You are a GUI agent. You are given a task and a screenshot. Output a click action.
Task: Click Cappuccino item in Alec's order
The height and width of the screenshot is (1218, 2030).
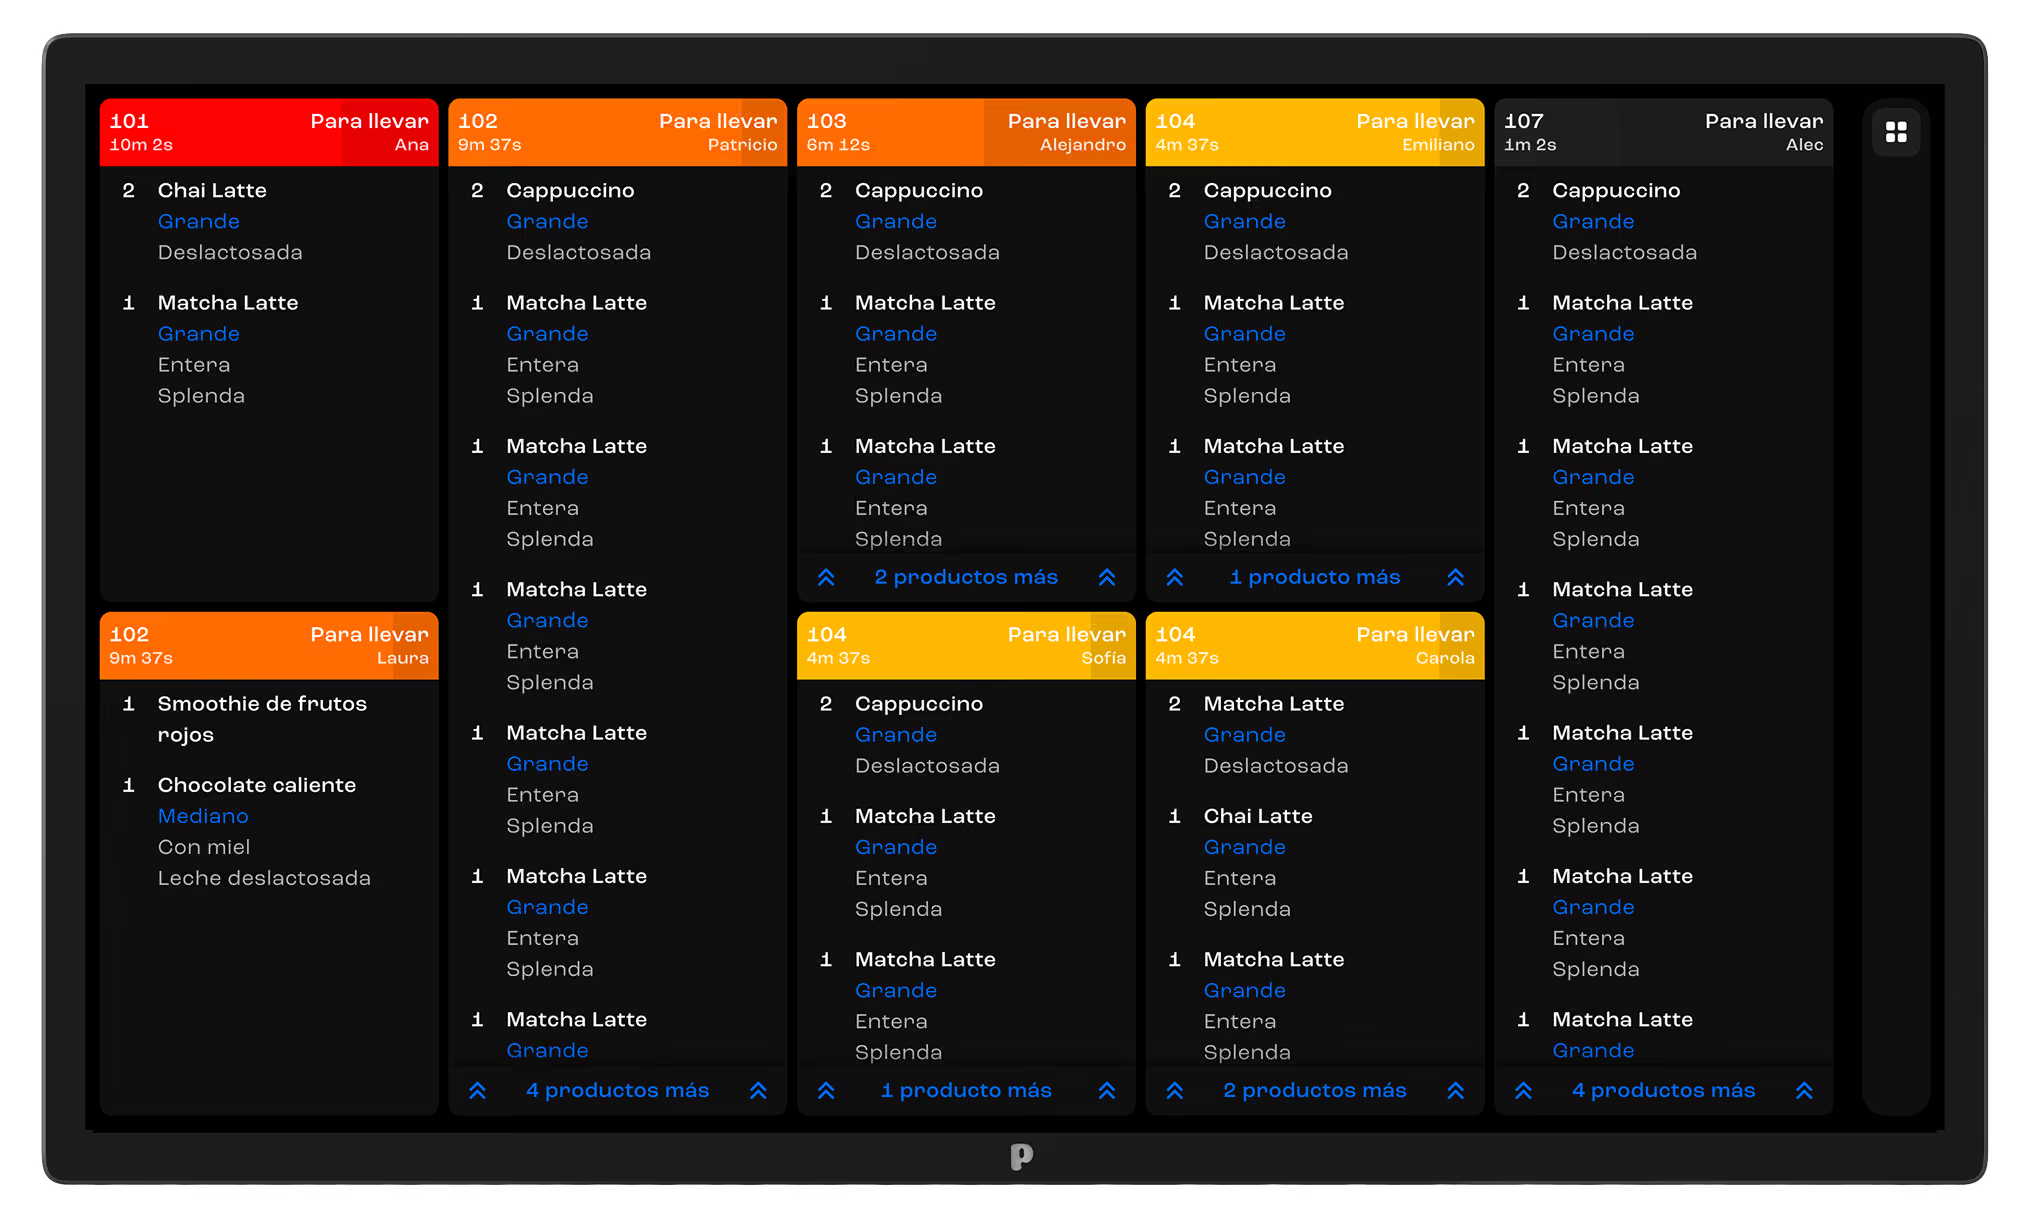pyautogui.click(x=1616, y=190)
